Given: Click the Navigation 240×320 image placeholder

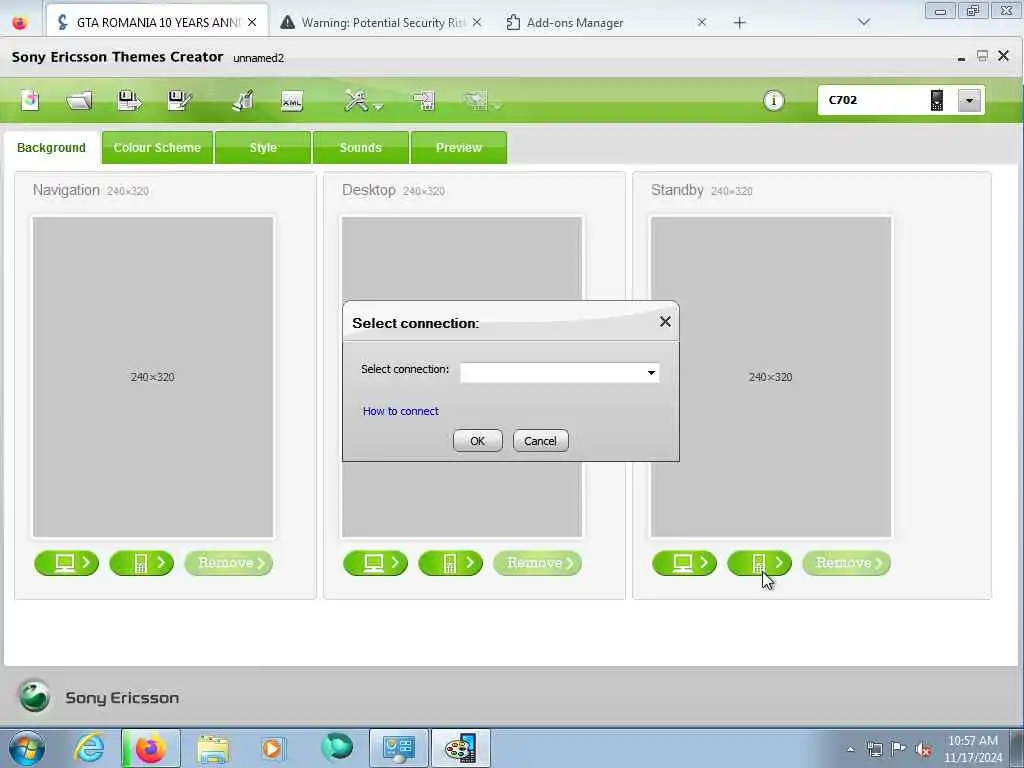Looking at the screenshot, I should [x=153, y=377].
